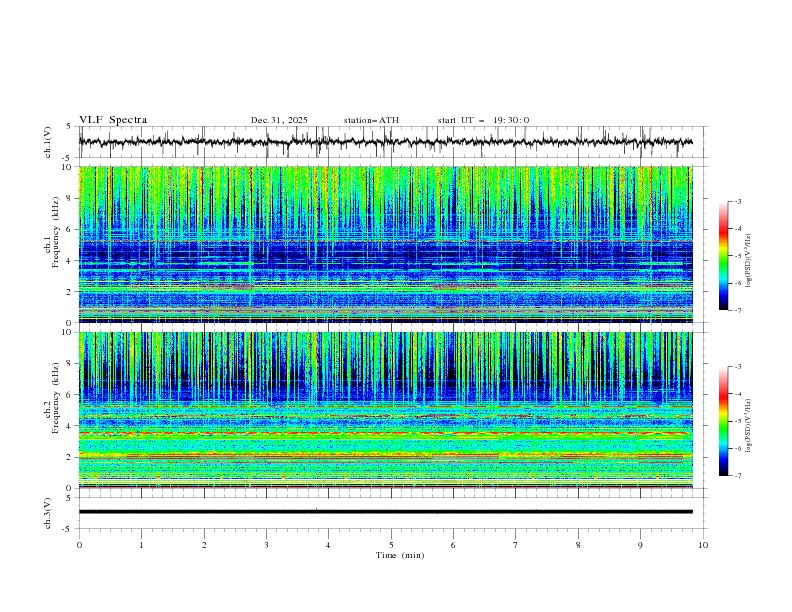Click the '0' tick on the time axis
This screenshot has height=612, width=792.
[x=79, y=545]
